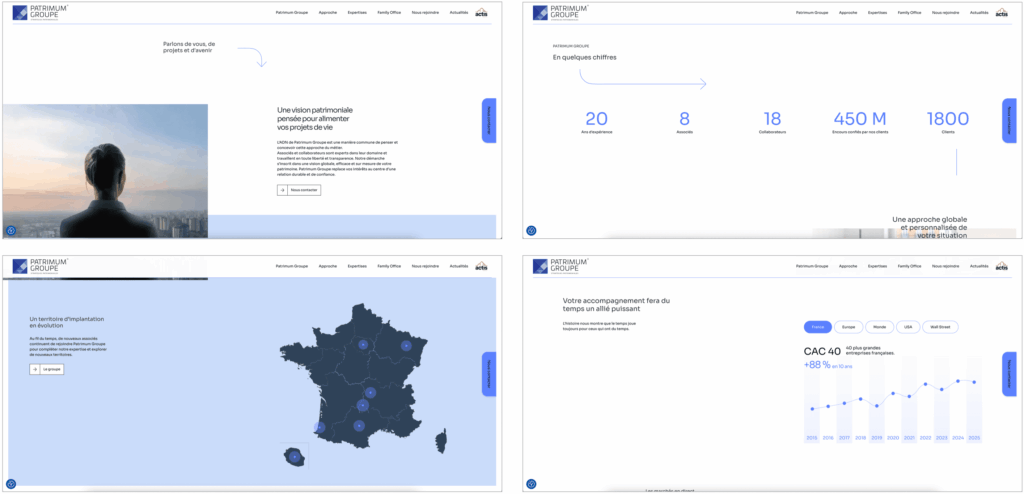Screen dimensions: 1024x494
Task: Open the blue side contact tab on the CAC 40 page
Action: point(1009,374)
